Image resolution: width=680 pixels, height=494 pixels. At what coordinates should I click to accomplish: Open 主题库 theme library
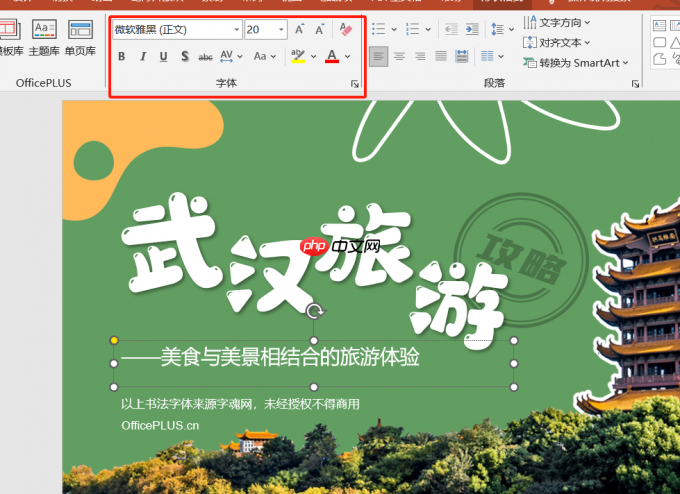(x=44, y=38)
